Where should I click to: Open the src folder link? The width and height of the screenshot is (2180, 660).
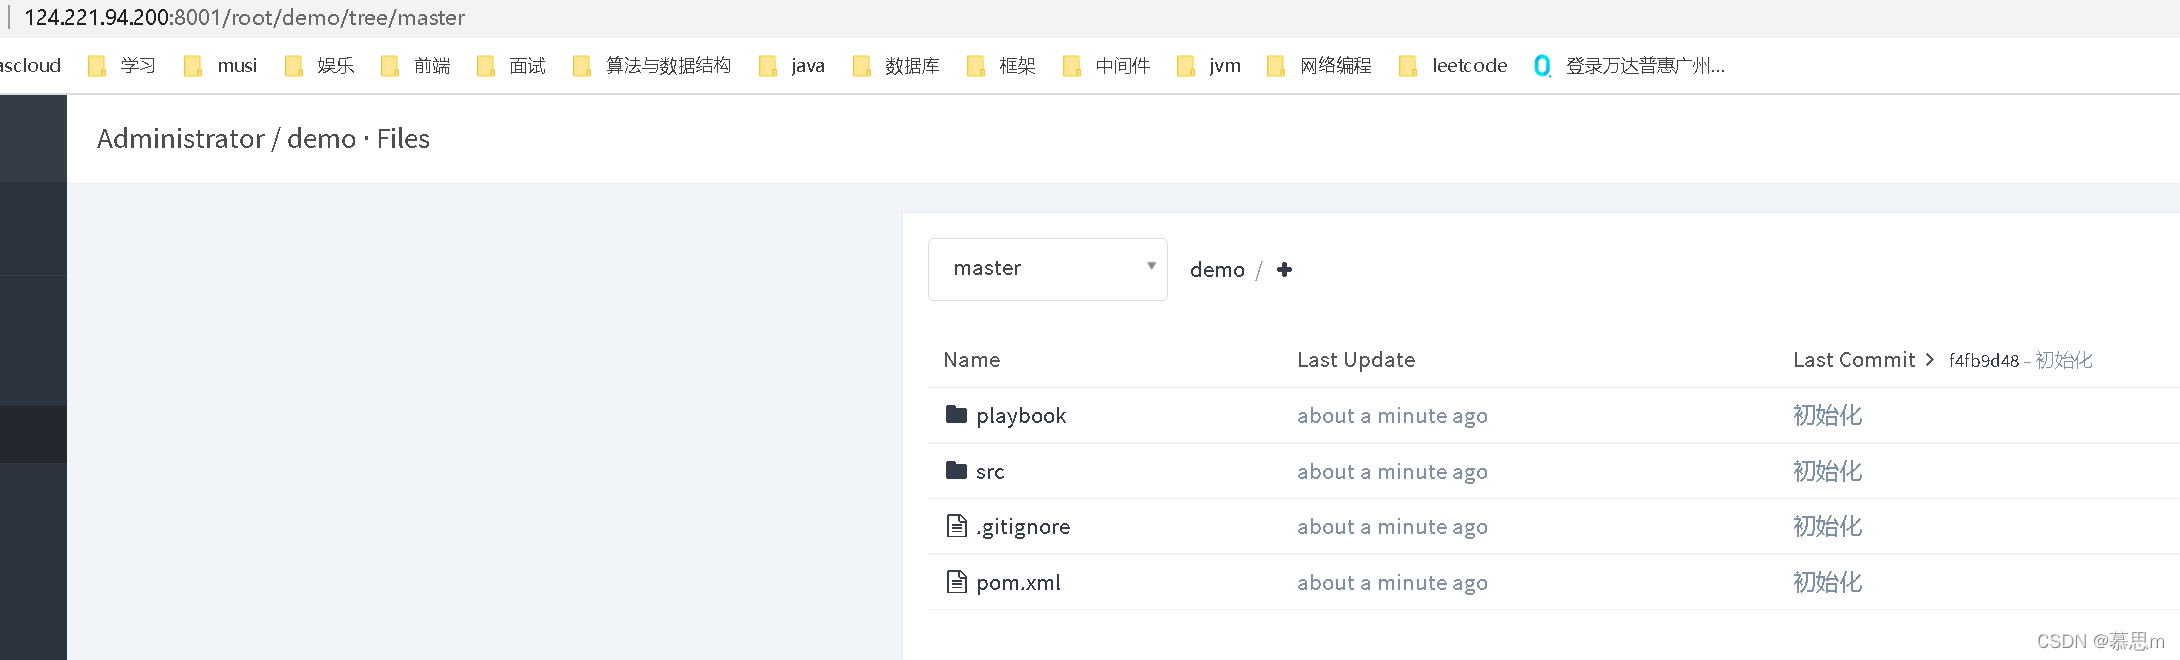click(x=990, y=472)
